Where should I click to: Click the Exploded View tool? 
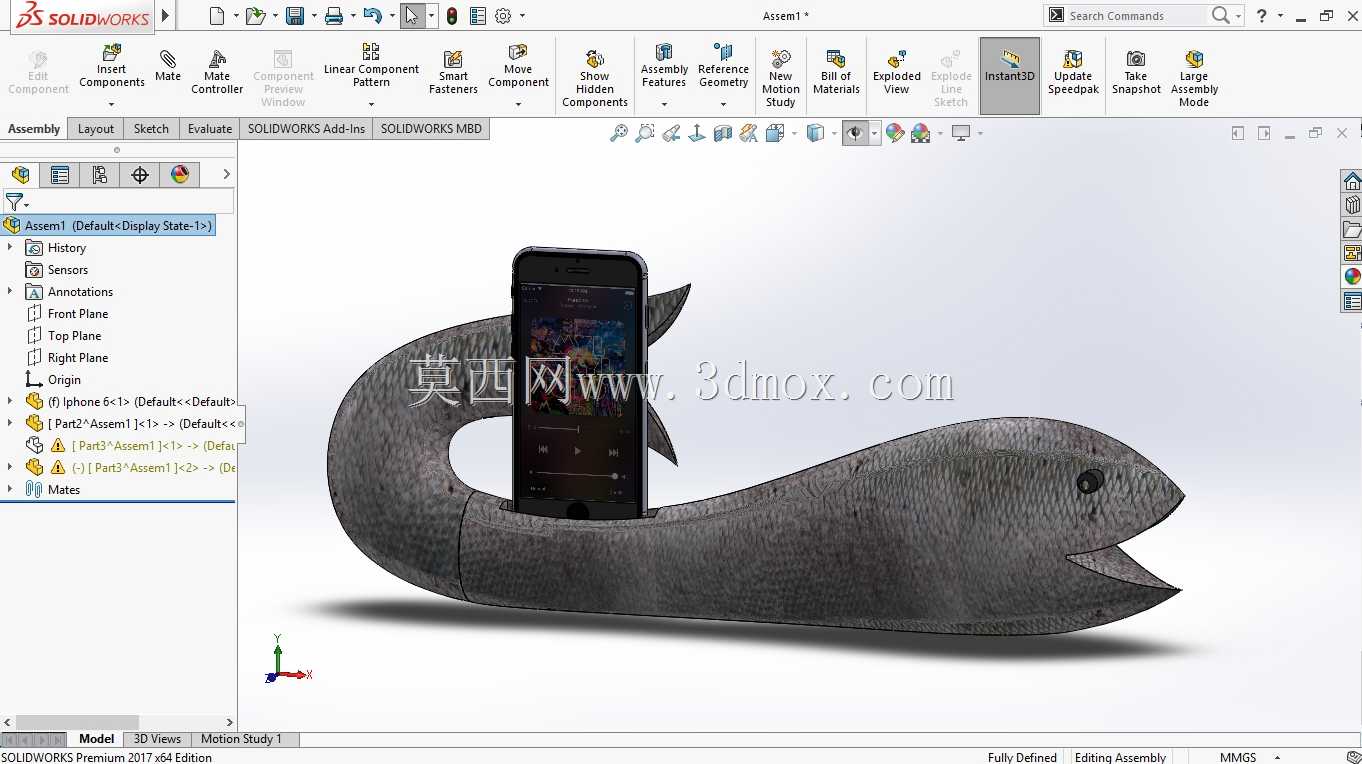click(897, 71)
